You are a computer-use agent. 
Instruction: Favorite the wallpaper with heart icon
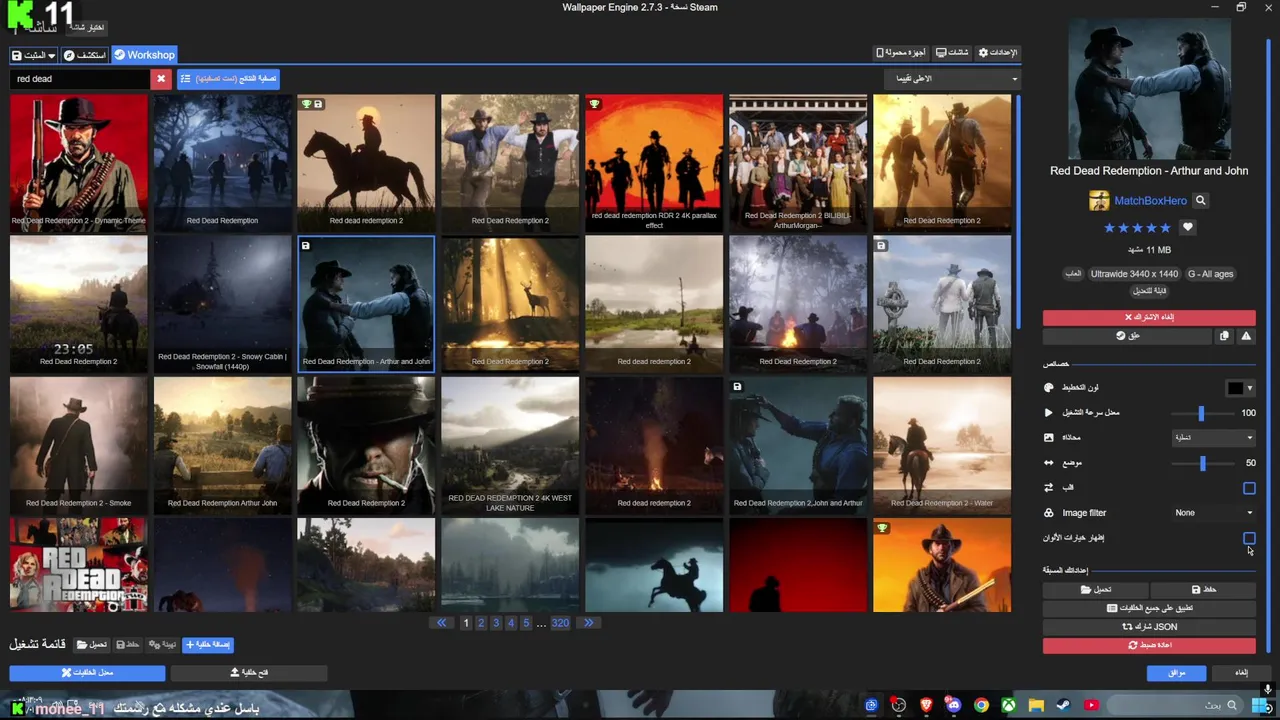[x=1188, y=228]
